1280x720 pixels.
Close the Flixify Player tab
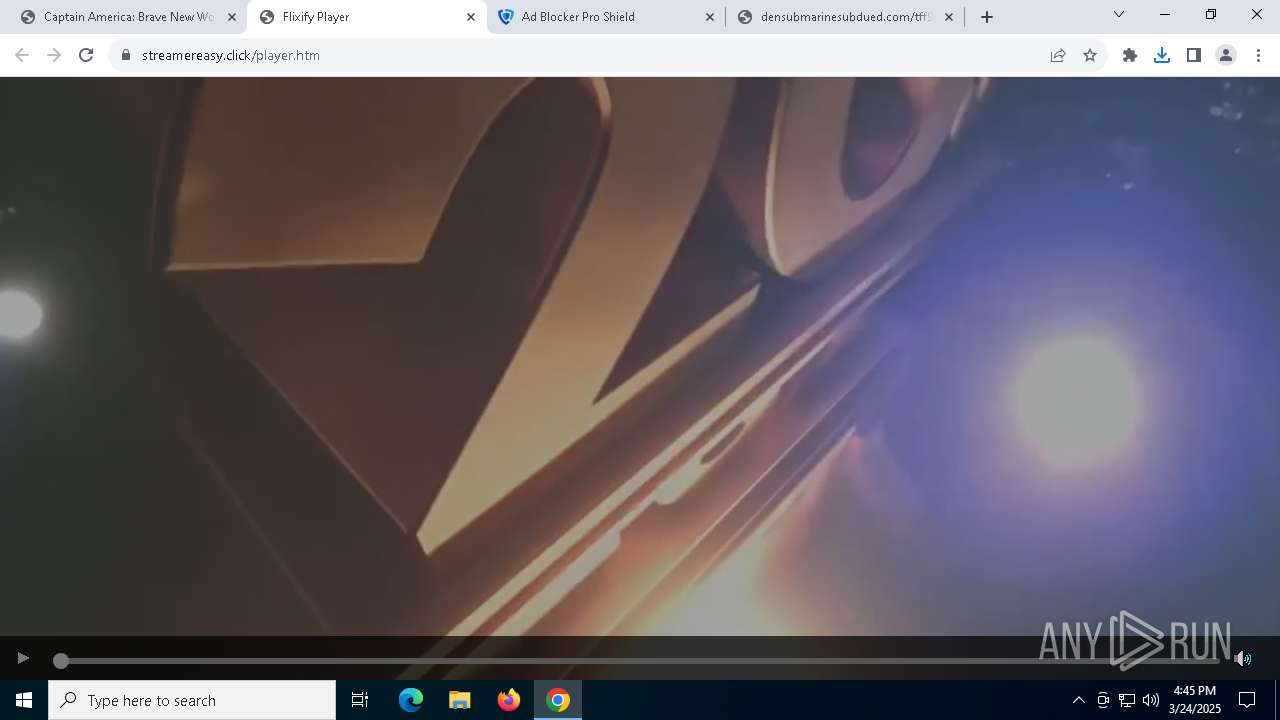(471, 17)
